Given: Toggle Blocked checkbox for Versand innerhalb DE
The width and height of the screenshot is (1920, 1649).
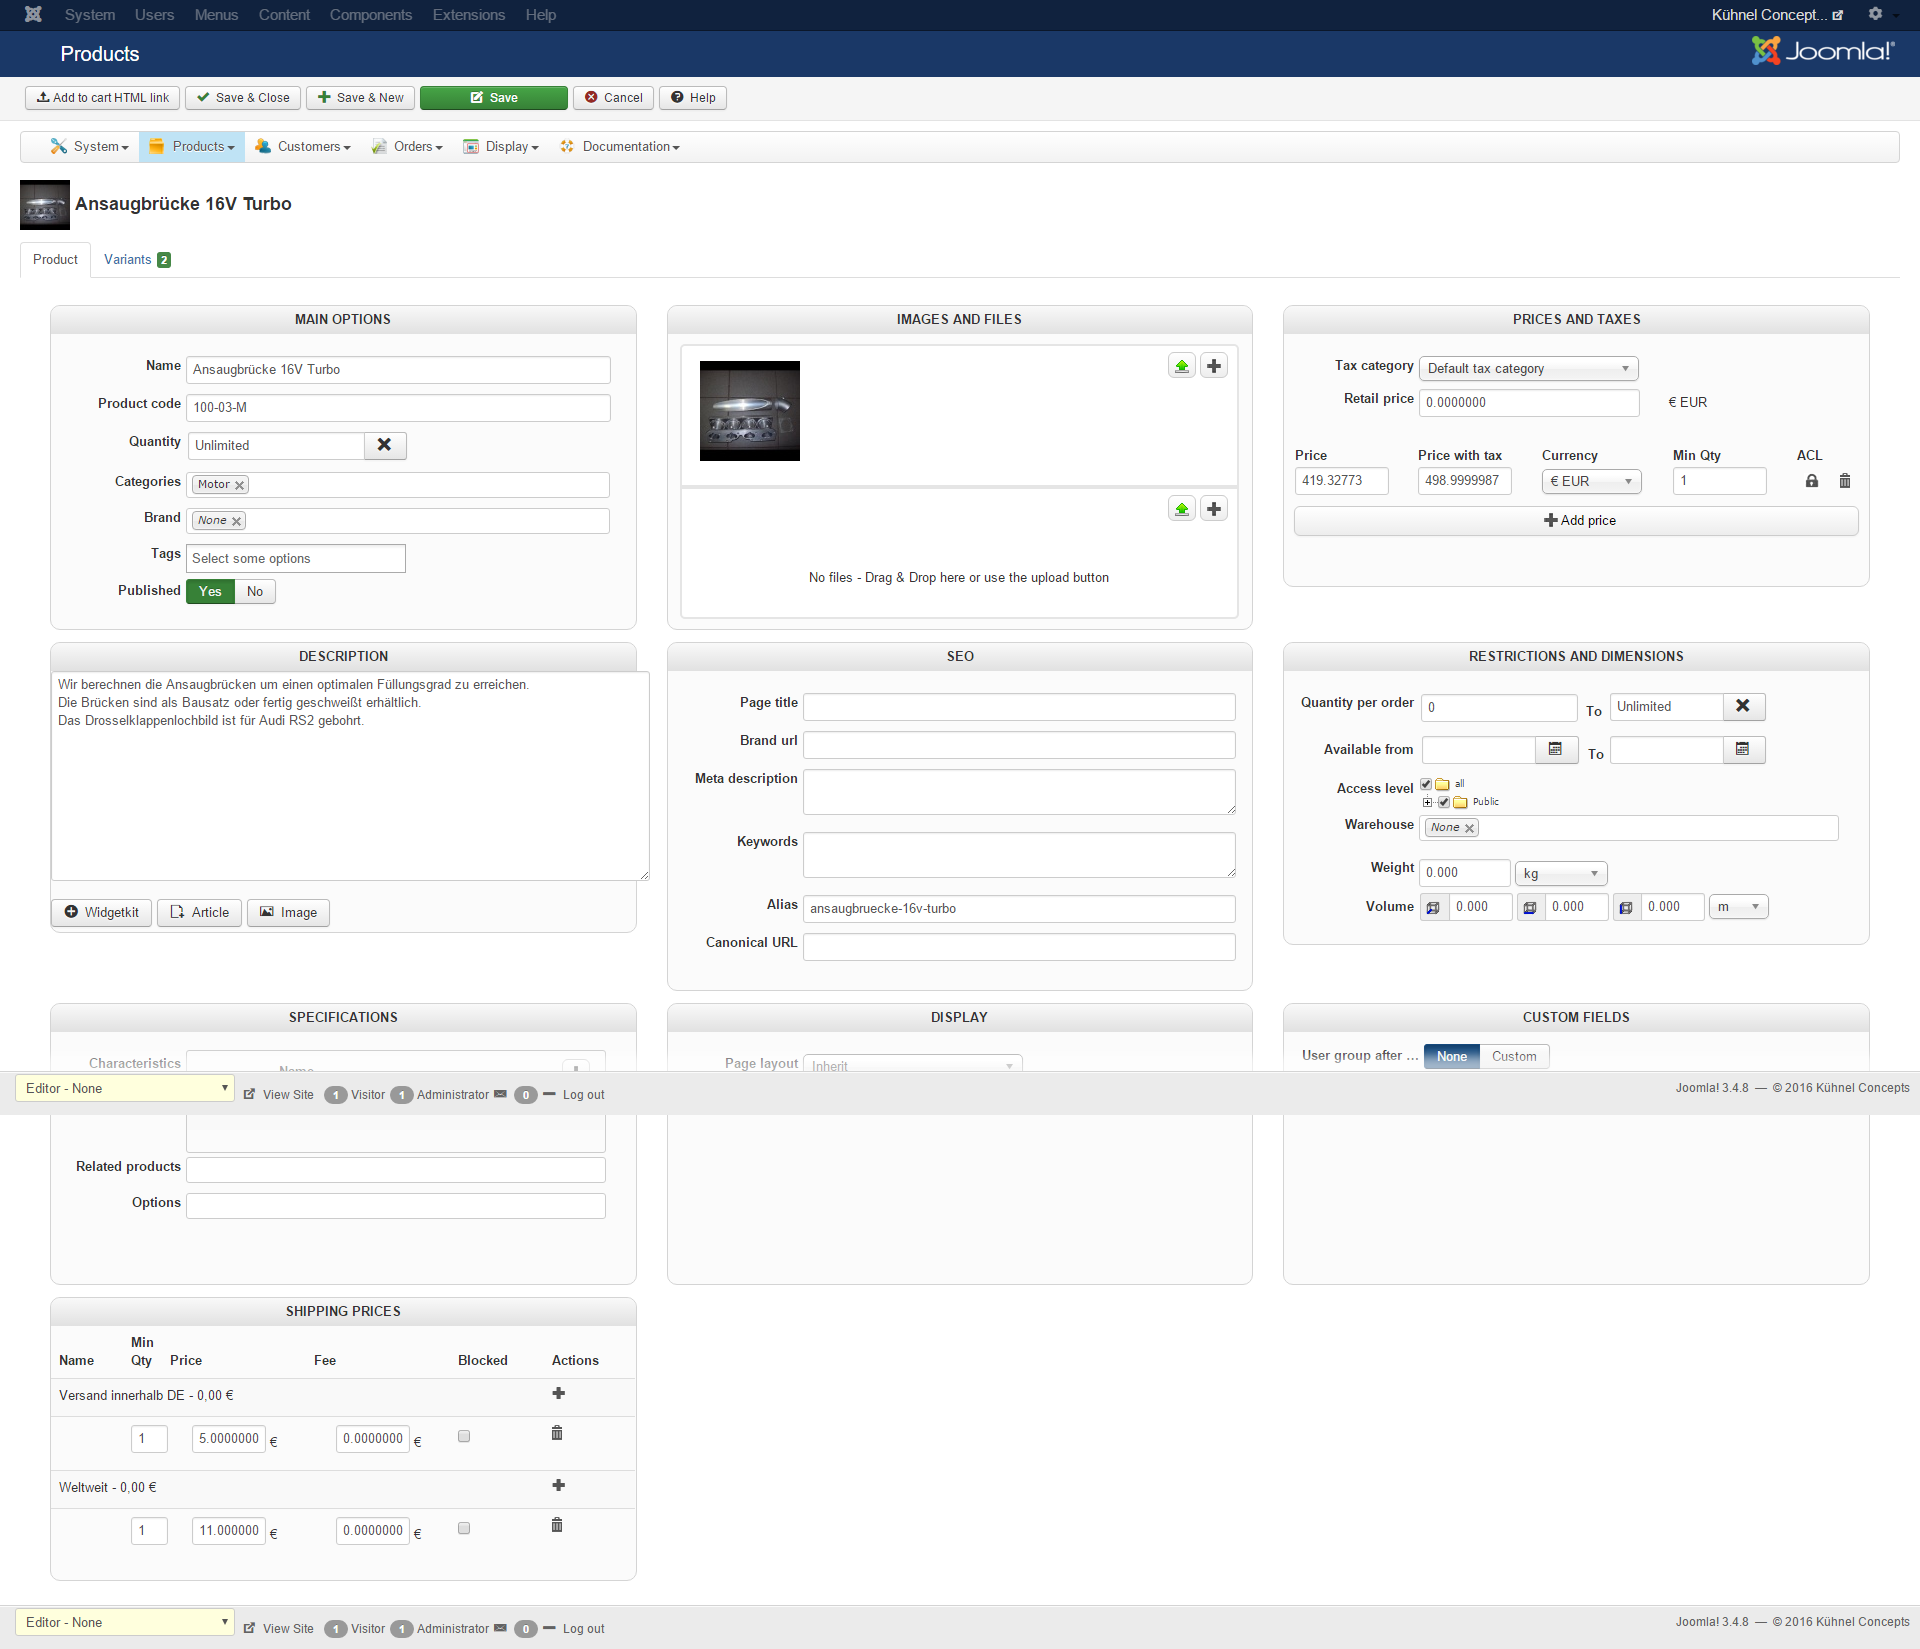Looking at the screenshot, I should 464,1436.
